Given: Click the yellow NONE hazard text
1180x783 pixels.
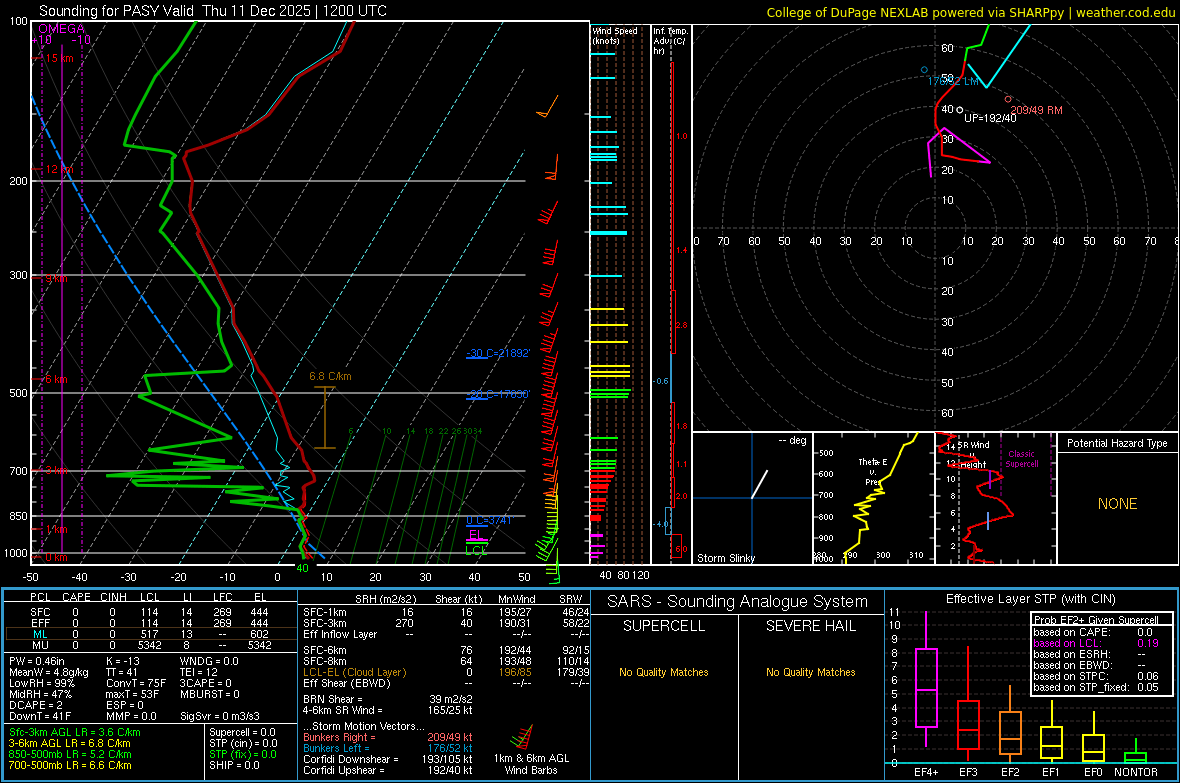Looking at the screenshot, I should point(1117,504).
